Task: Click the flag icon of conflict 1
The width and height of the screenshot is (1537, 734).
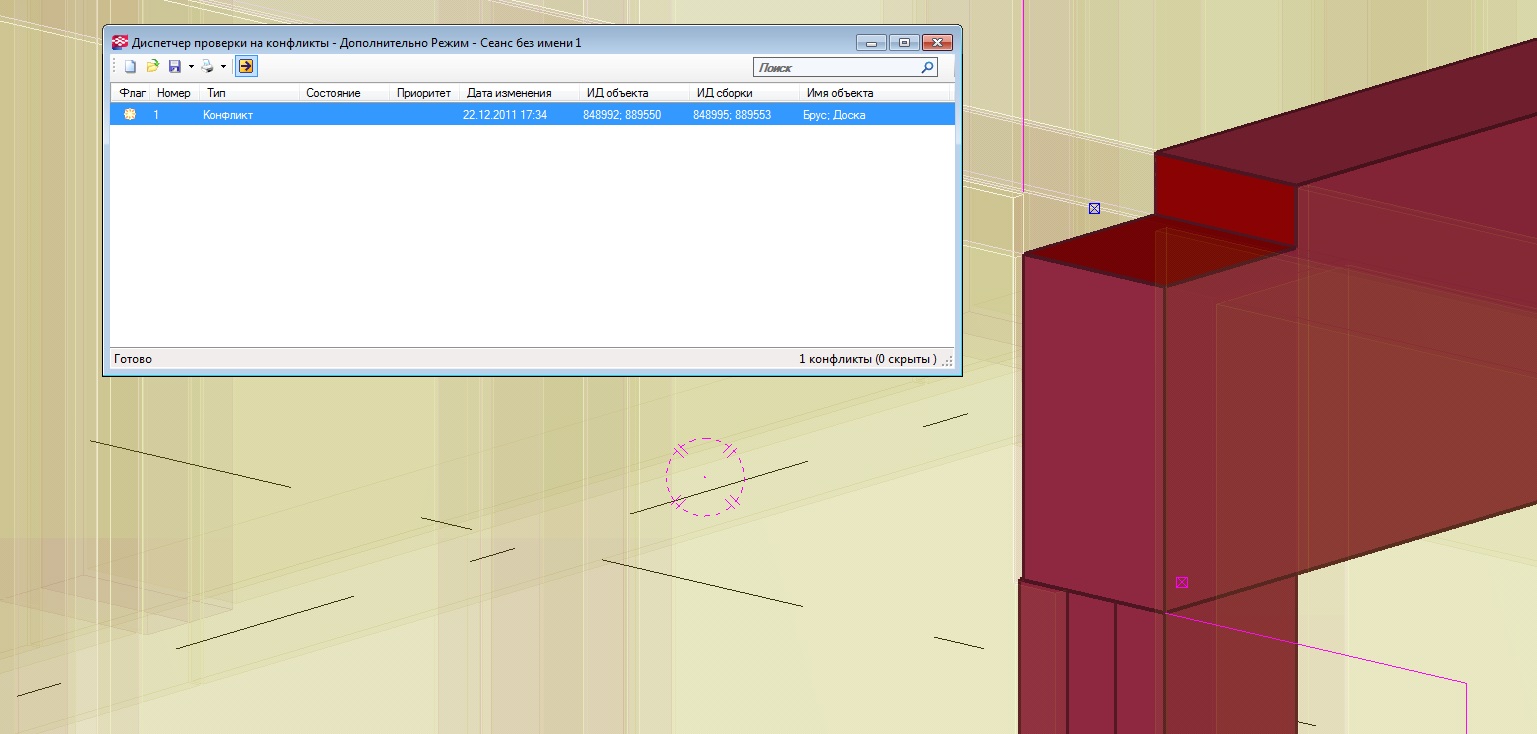Action: pyautogui.click(x=129, y=114)
